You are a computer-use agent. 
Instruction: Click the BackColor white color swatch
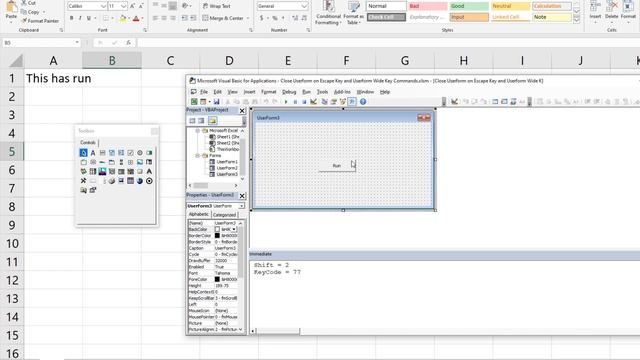[x=217, y=229]
